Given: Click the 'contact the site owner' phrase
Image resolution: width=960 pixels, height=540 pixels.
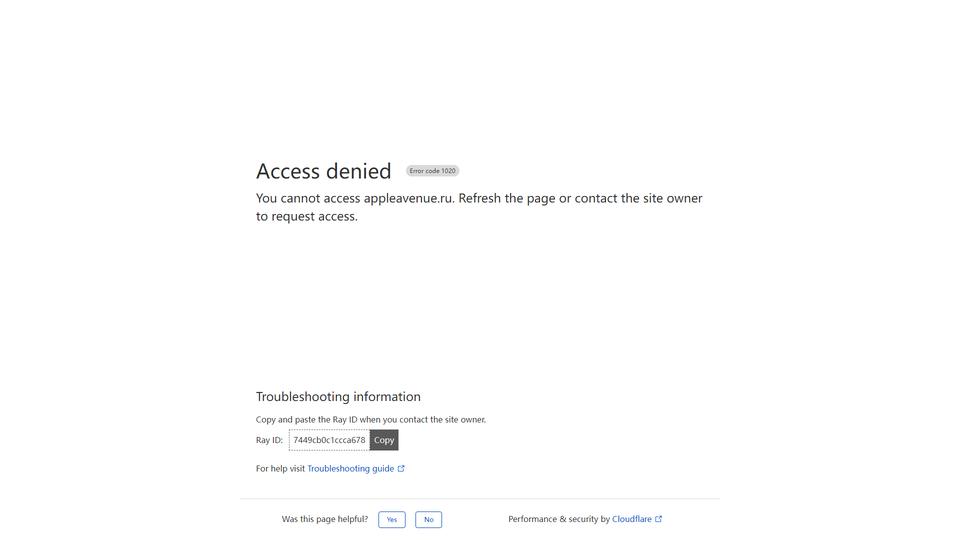Looking at the screenshot, I should click(639, 198).
